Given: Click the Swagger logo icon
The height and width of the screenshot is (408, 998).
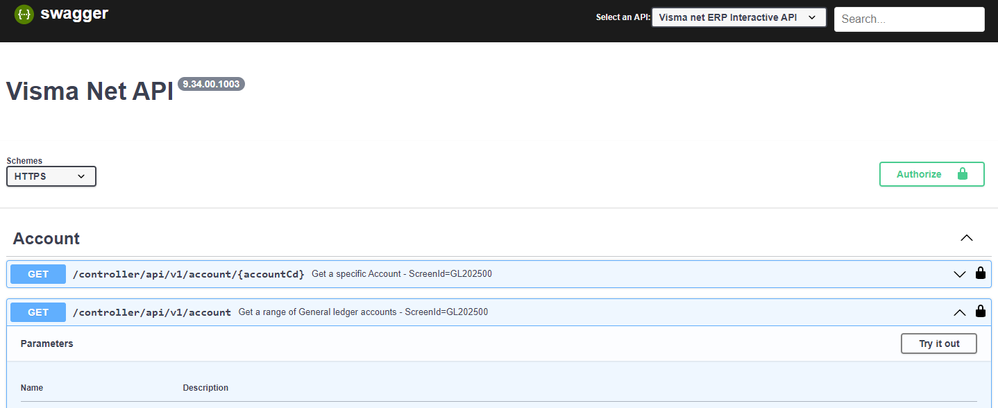Looking at the screenshot, I should point(24,13).
